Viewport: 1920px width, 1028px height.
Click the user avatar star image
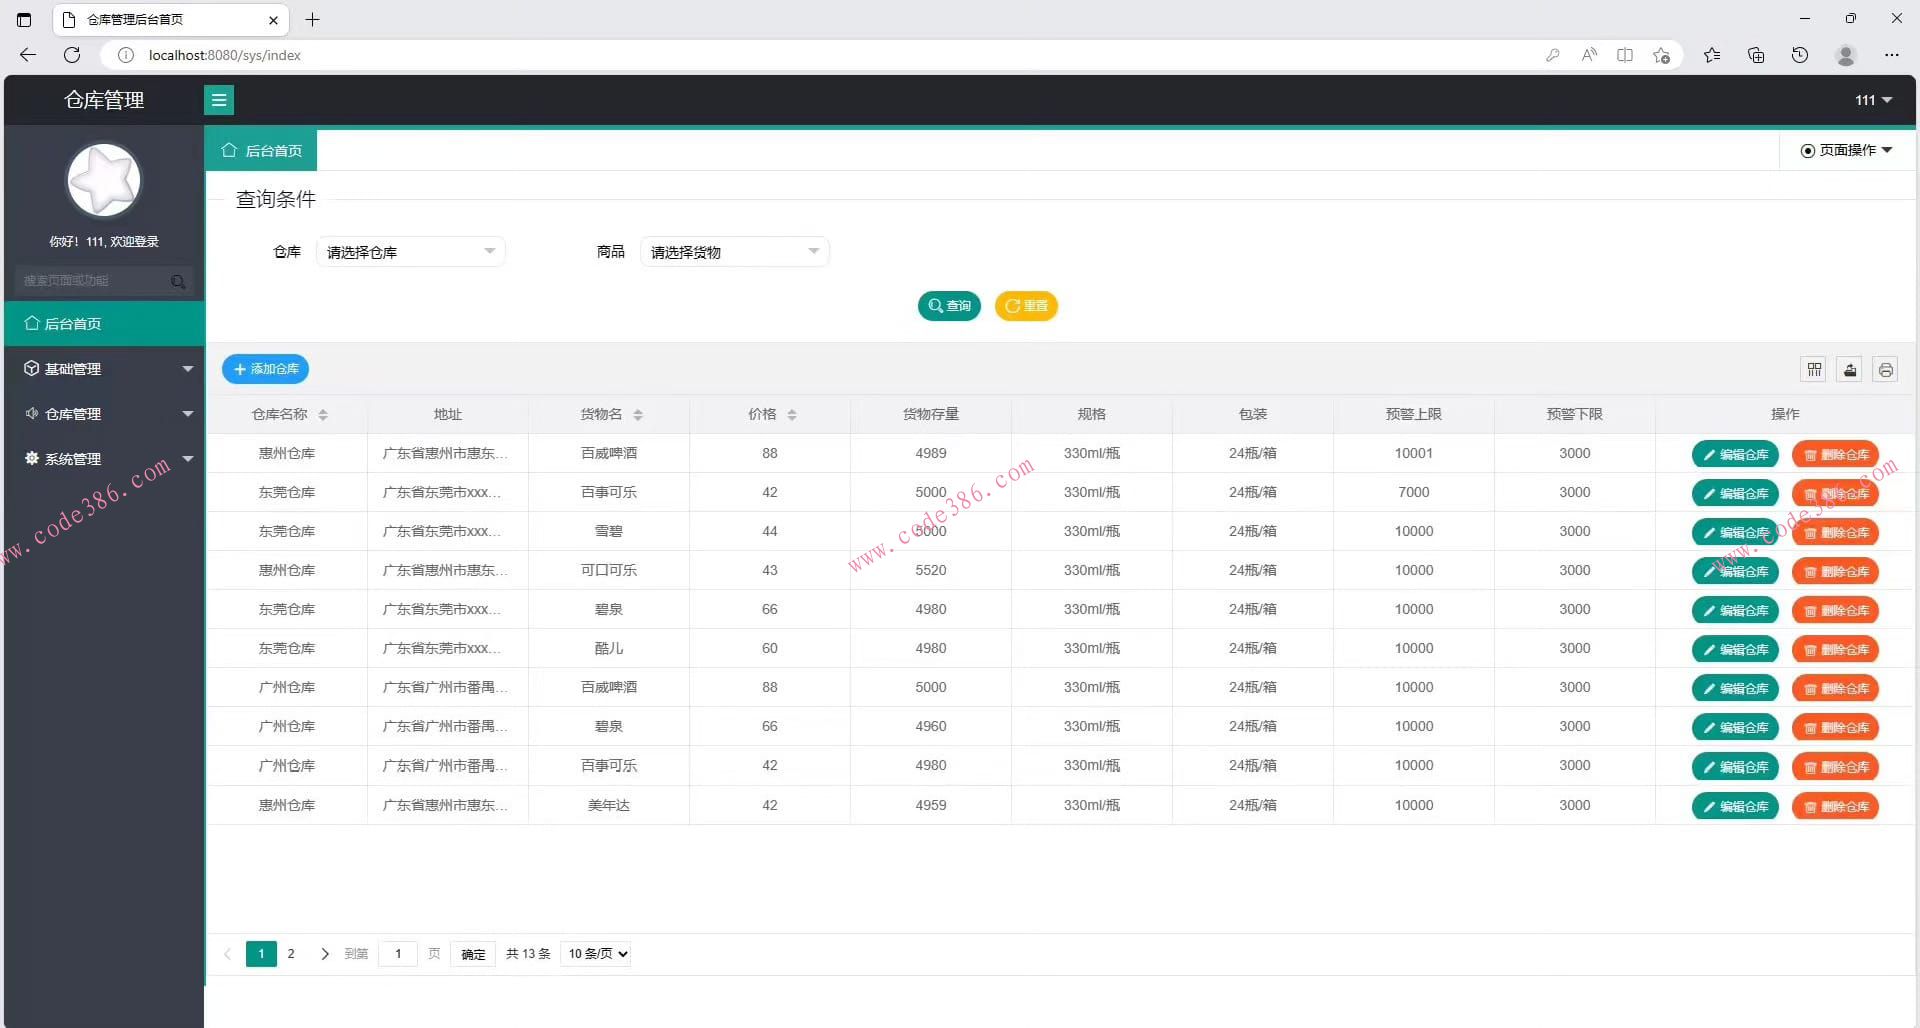(x=104, y=180)
